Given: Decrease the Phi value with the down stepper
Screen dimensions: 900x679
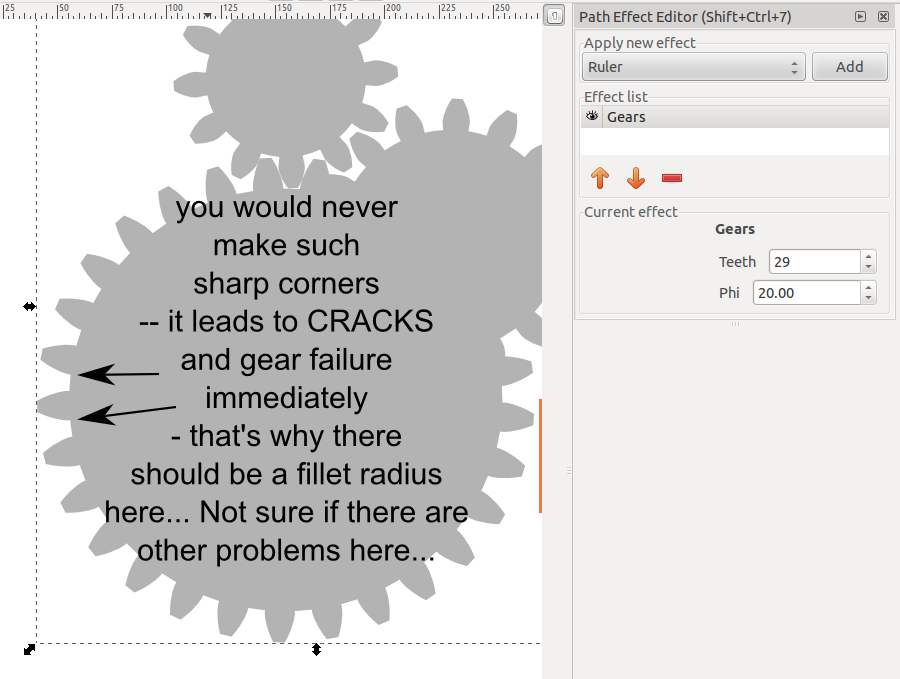Looking at the screenshot, I should (x=868, y=298).
